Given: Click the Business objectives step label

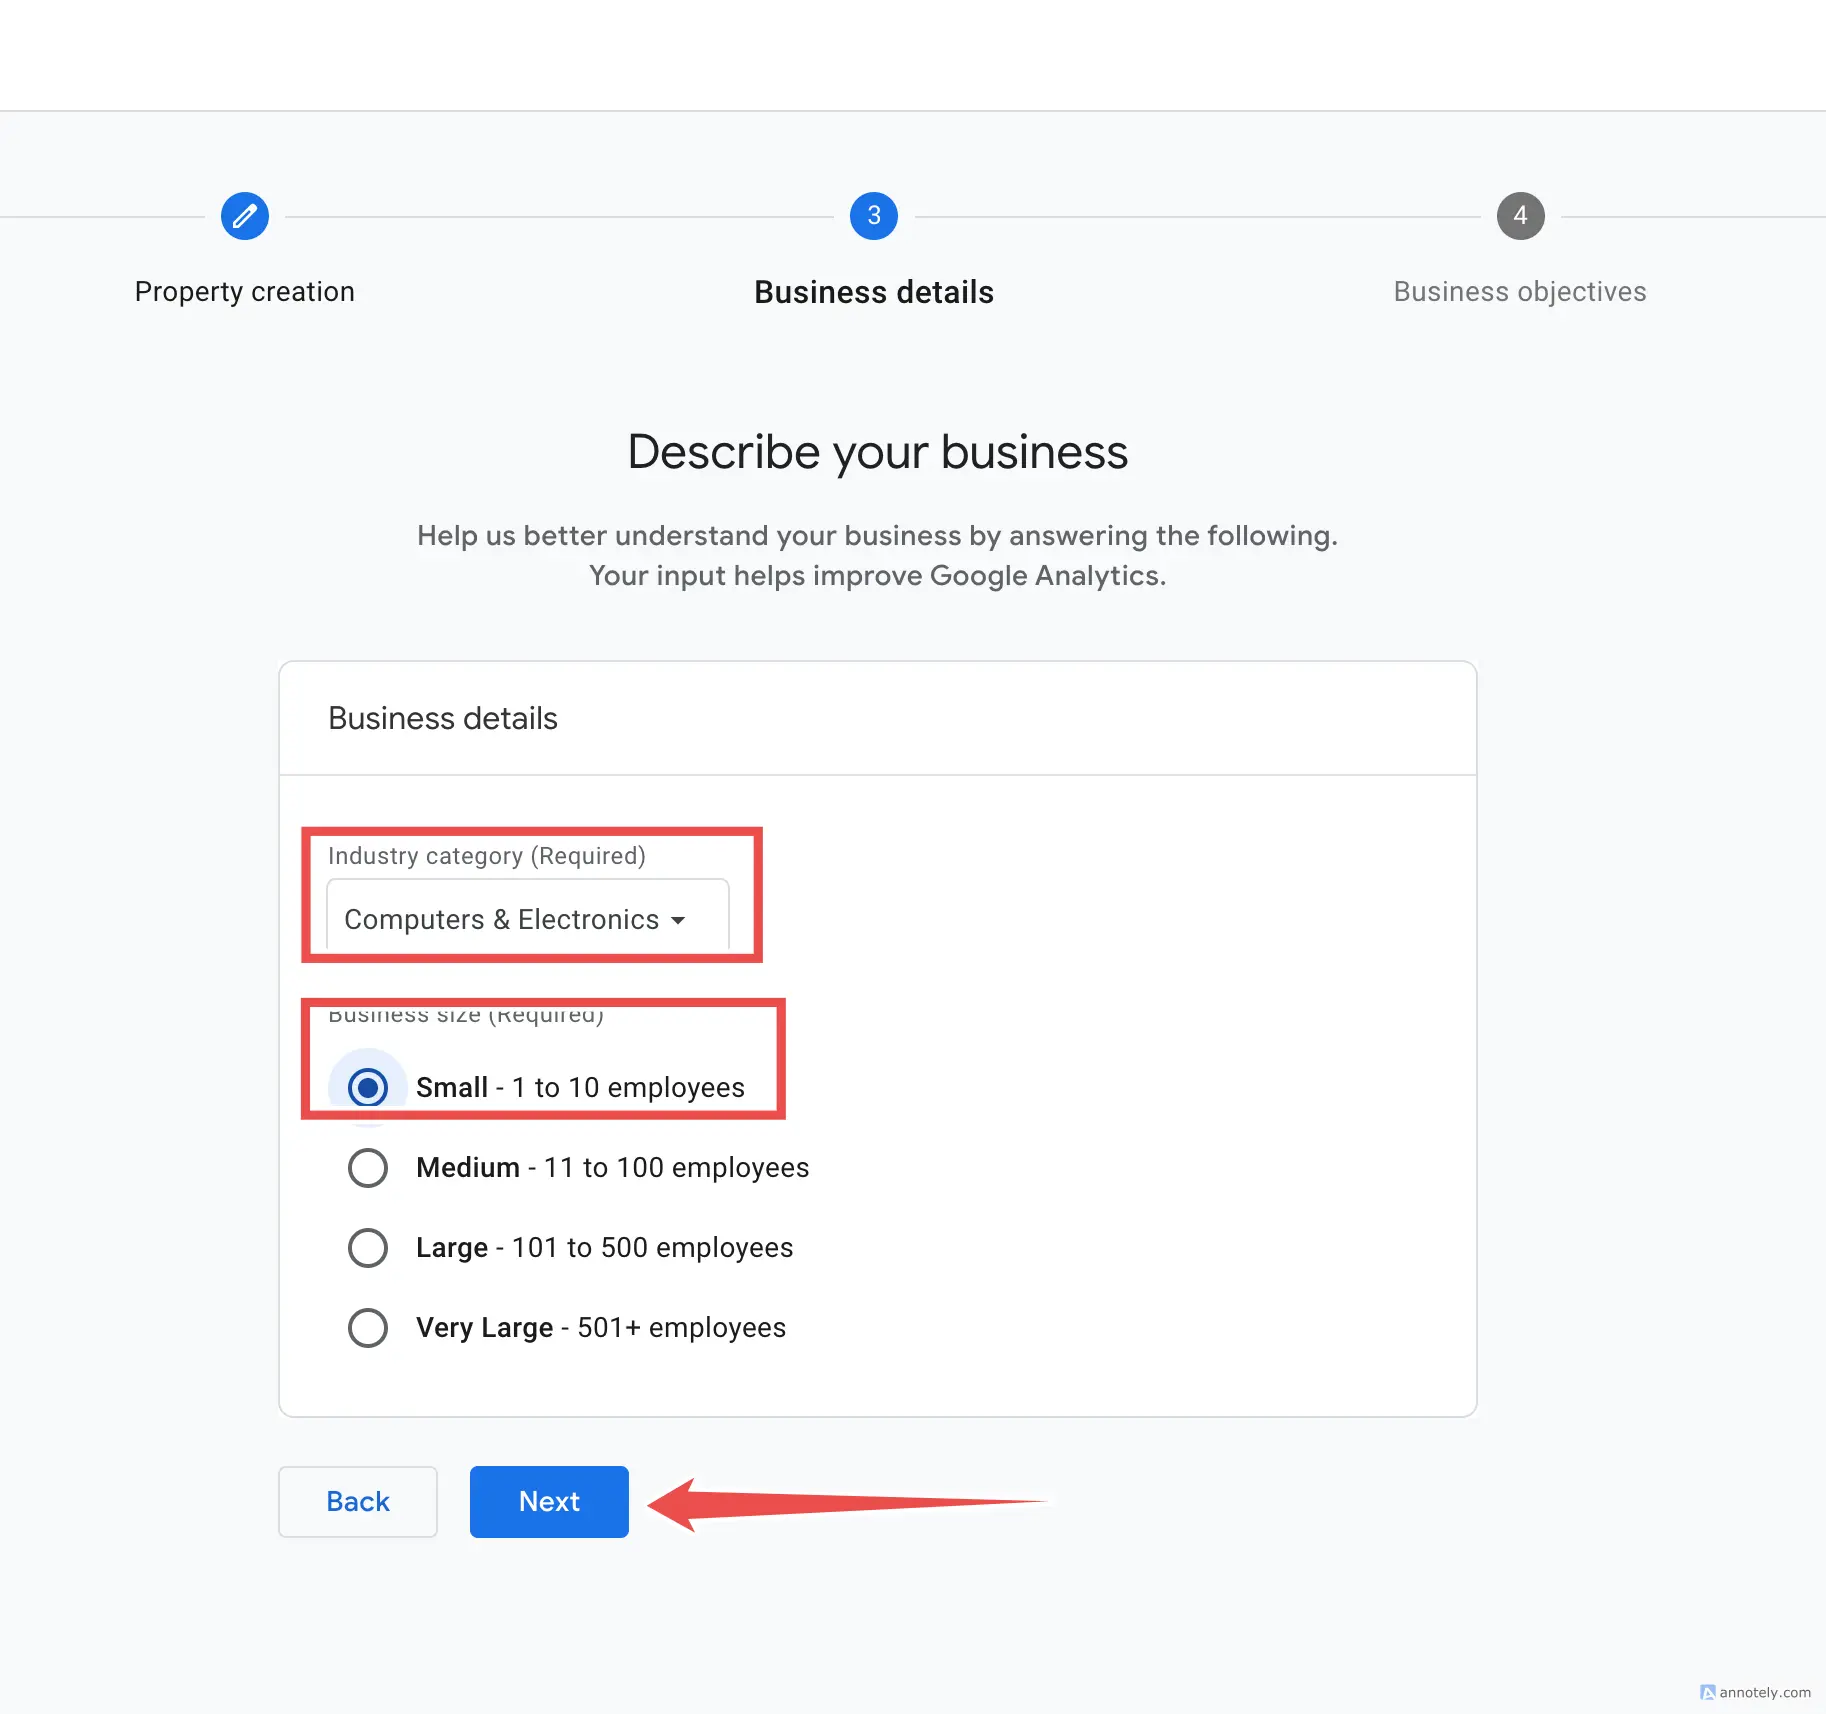Looking at the screenshot, I should pyautogui.click(x=1520, y=291).
